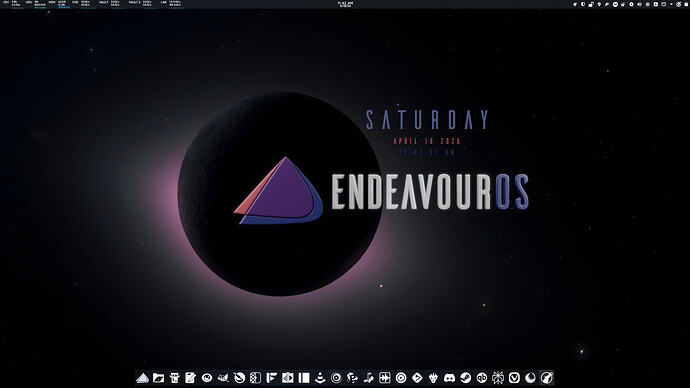Screen dimensions: 690x388
Task: Open the EndeavourOS launcher icon in dock
Action: tap(142, 377)
